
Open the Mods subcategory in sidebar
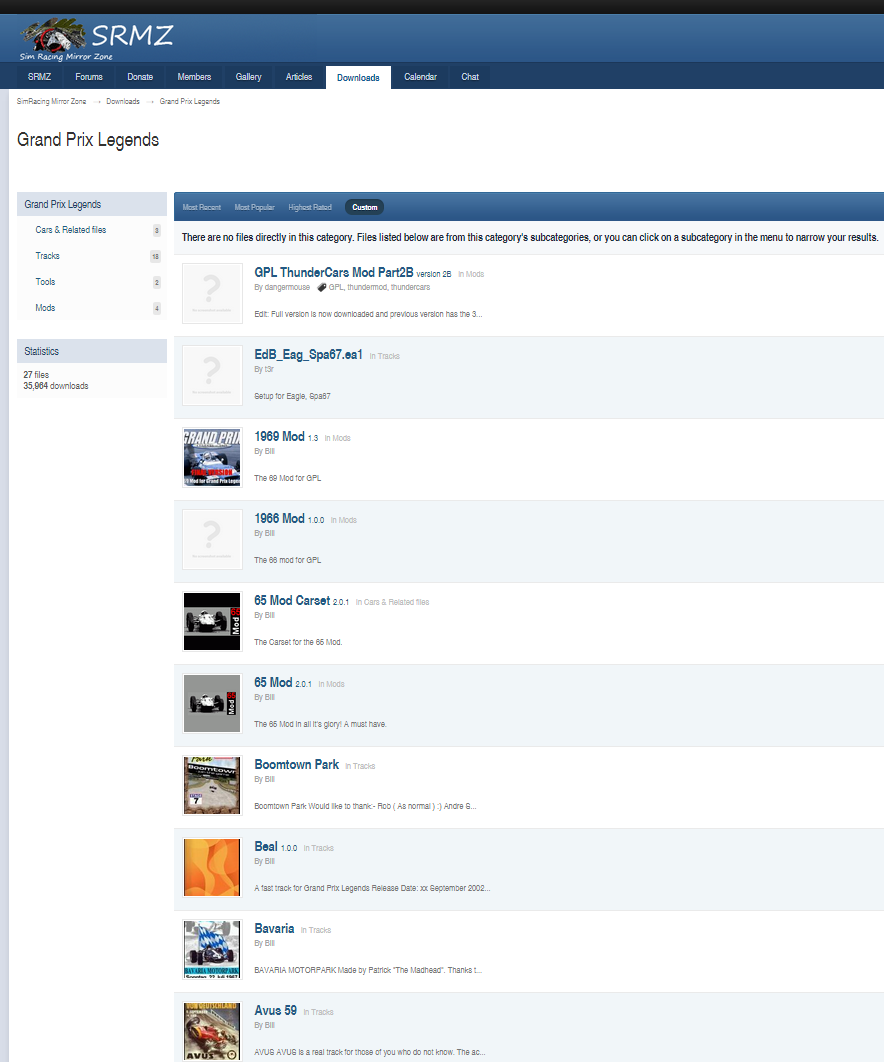[x=45, y=307]
